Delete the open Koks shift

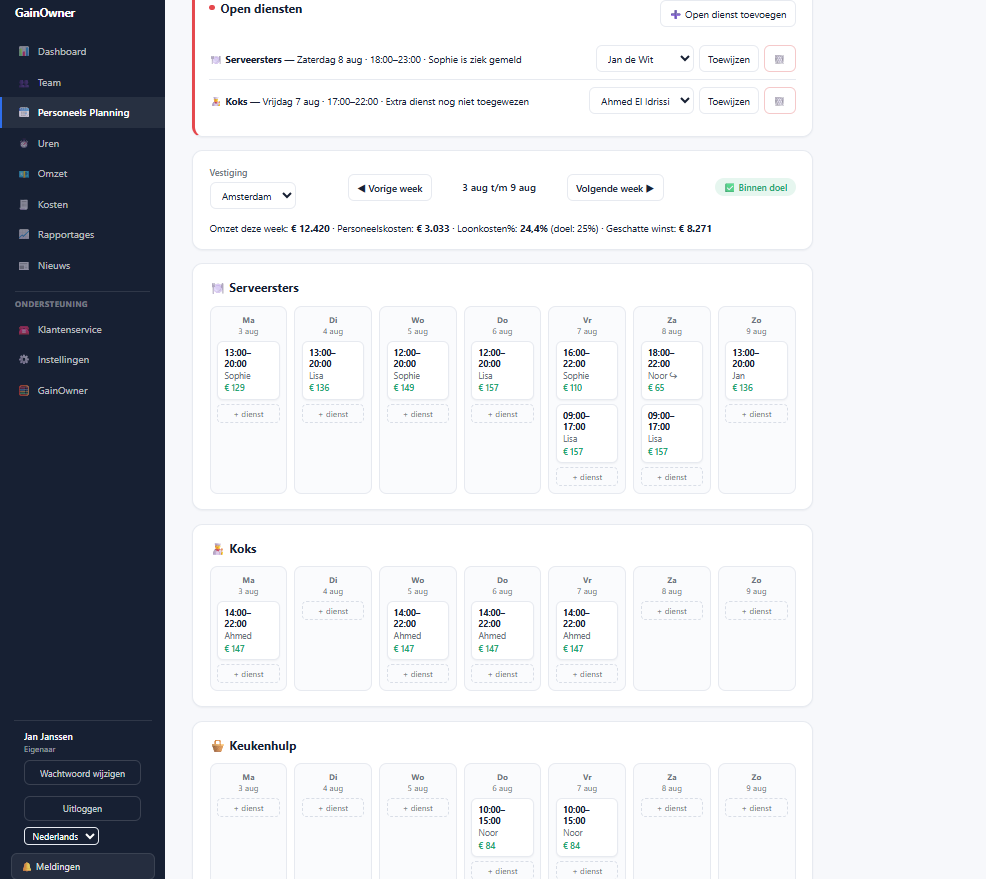tap(780, 101)
